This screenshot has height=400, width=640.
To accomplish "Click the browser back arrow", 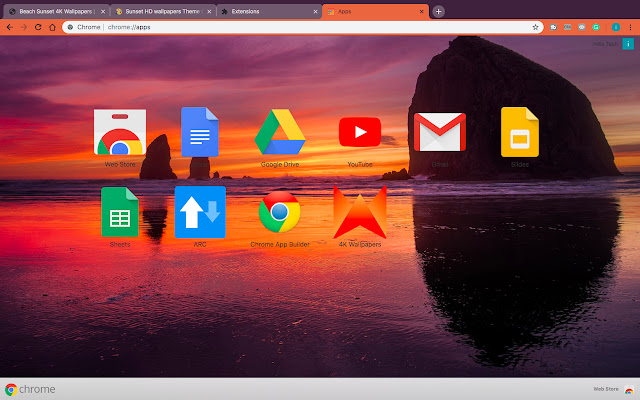I will pyautogui.click(x=9, y=27).
